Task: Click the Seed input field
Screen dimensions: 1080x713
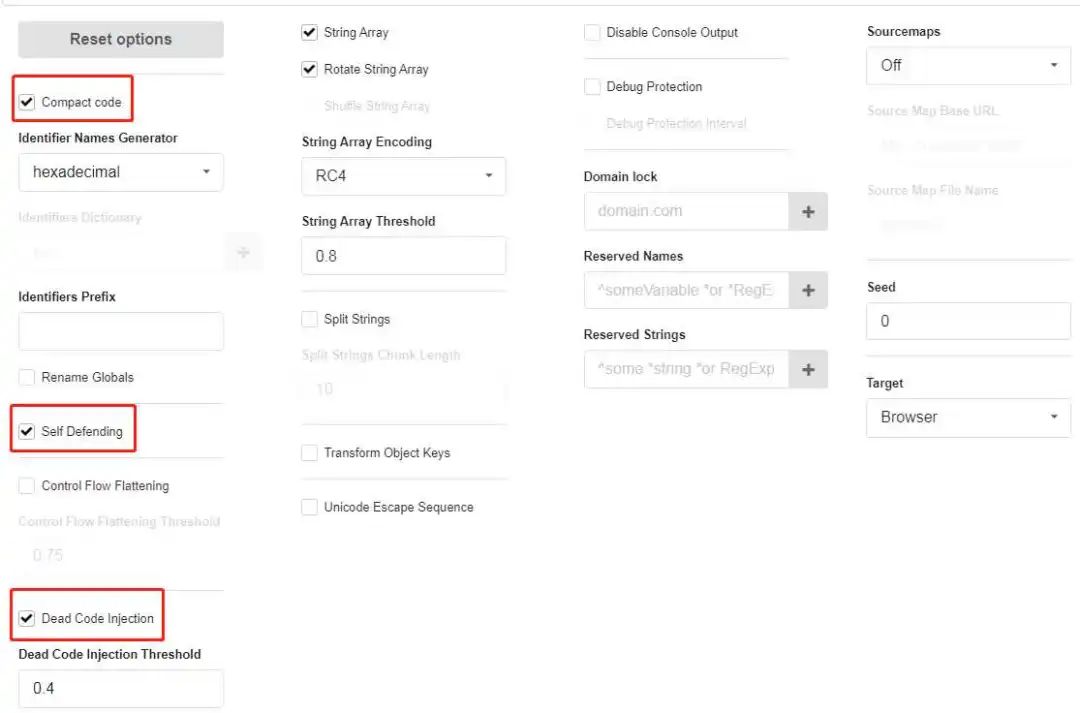Action: (x=967, y=321)
